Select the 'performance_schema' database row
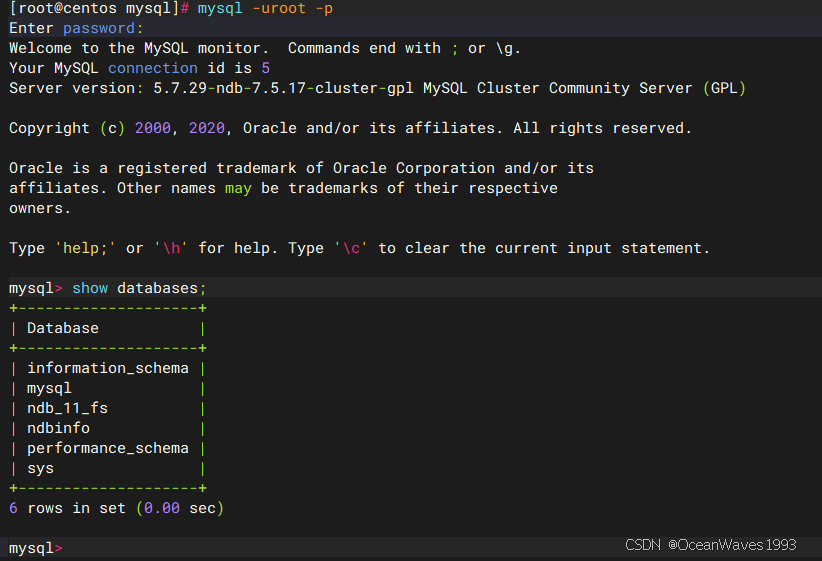 pyautogui.click(x=107, y=448)
